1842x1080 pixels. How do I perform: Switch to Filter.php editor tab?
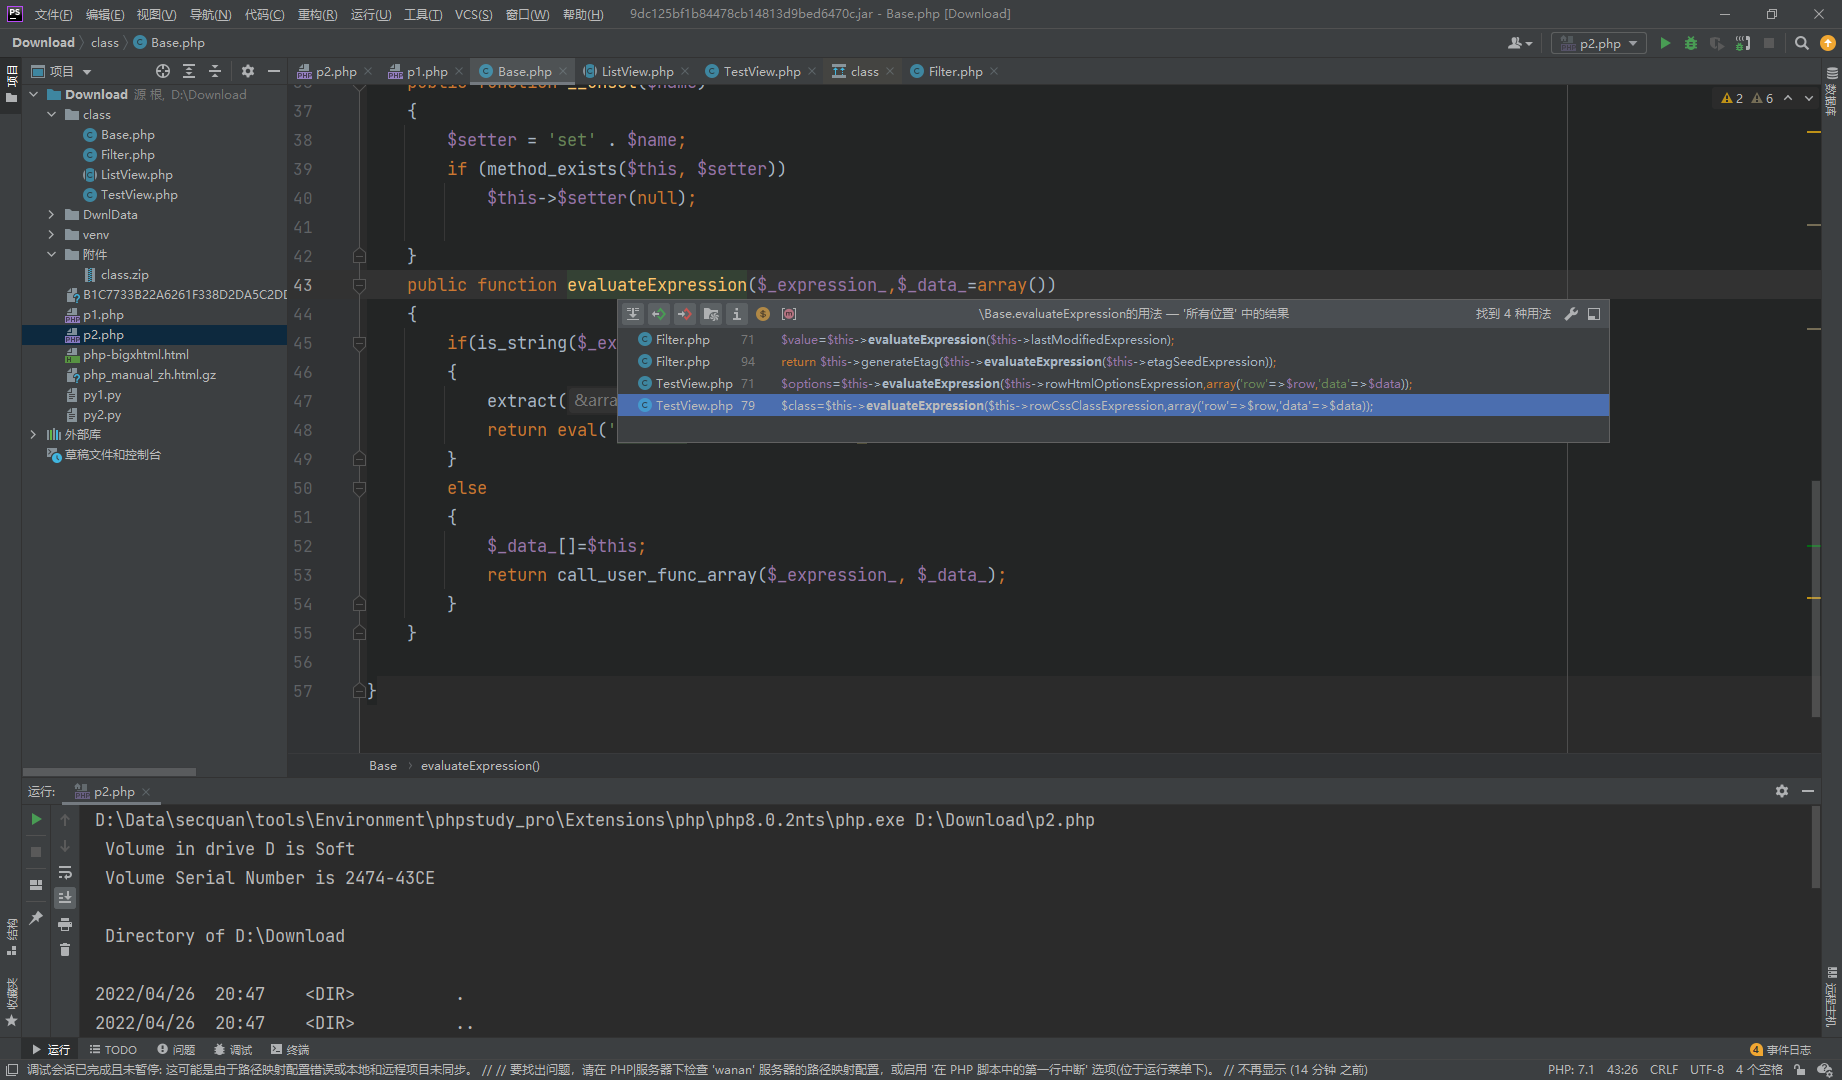click(955, 71)
